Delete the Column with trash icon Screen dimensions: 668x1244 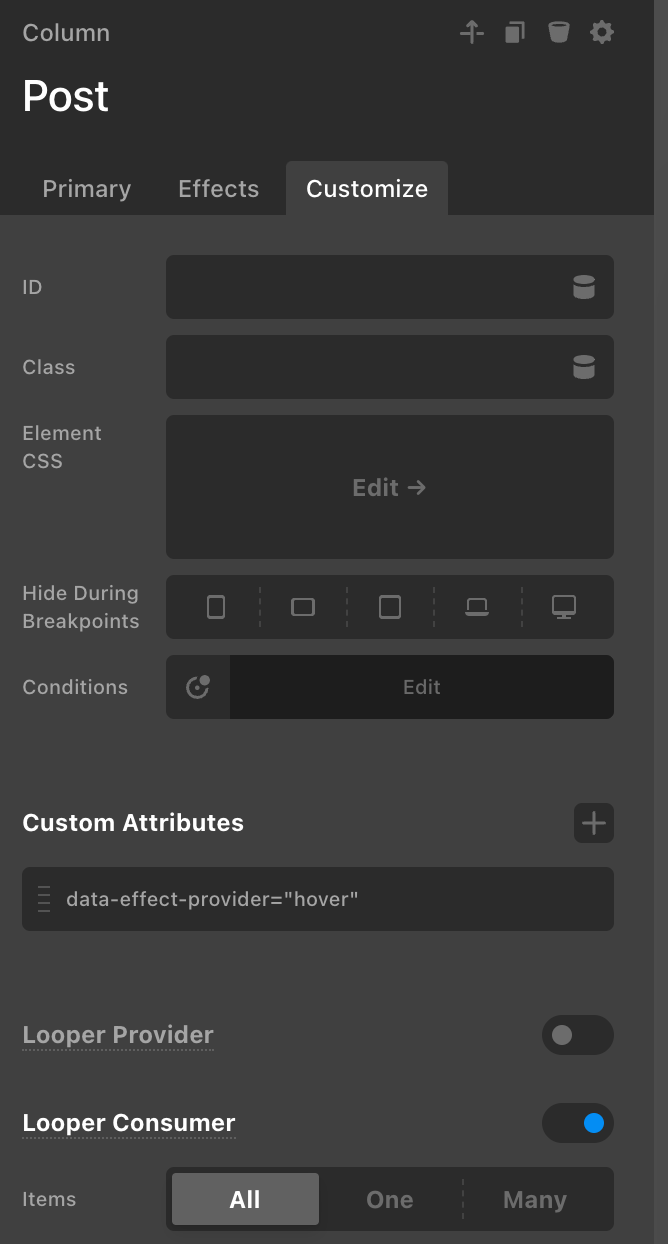(558, 33)
